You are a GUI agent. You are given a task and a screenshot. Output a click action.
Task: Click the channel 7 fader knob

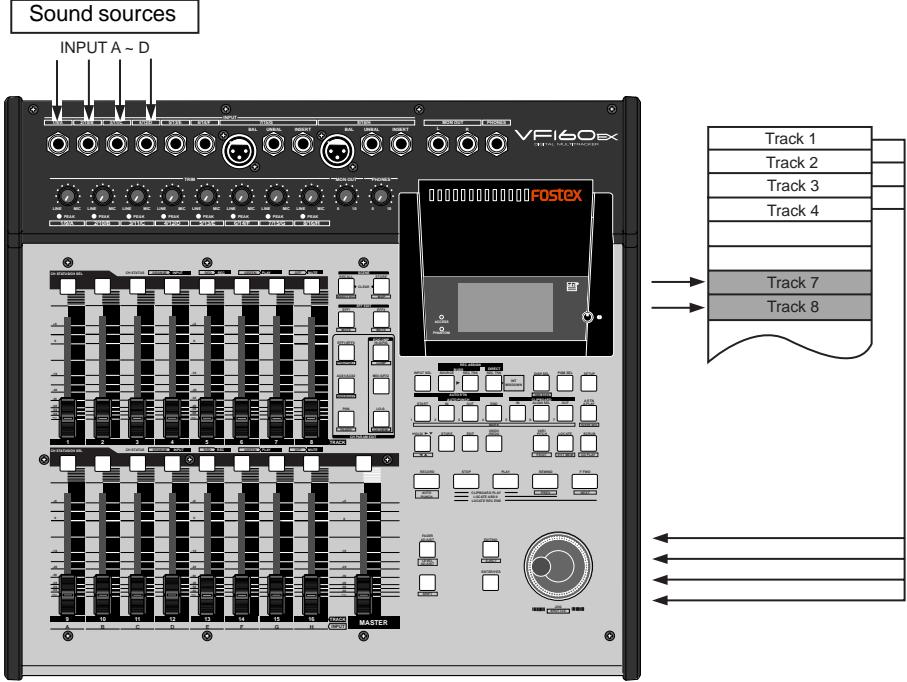pos(276,418)
